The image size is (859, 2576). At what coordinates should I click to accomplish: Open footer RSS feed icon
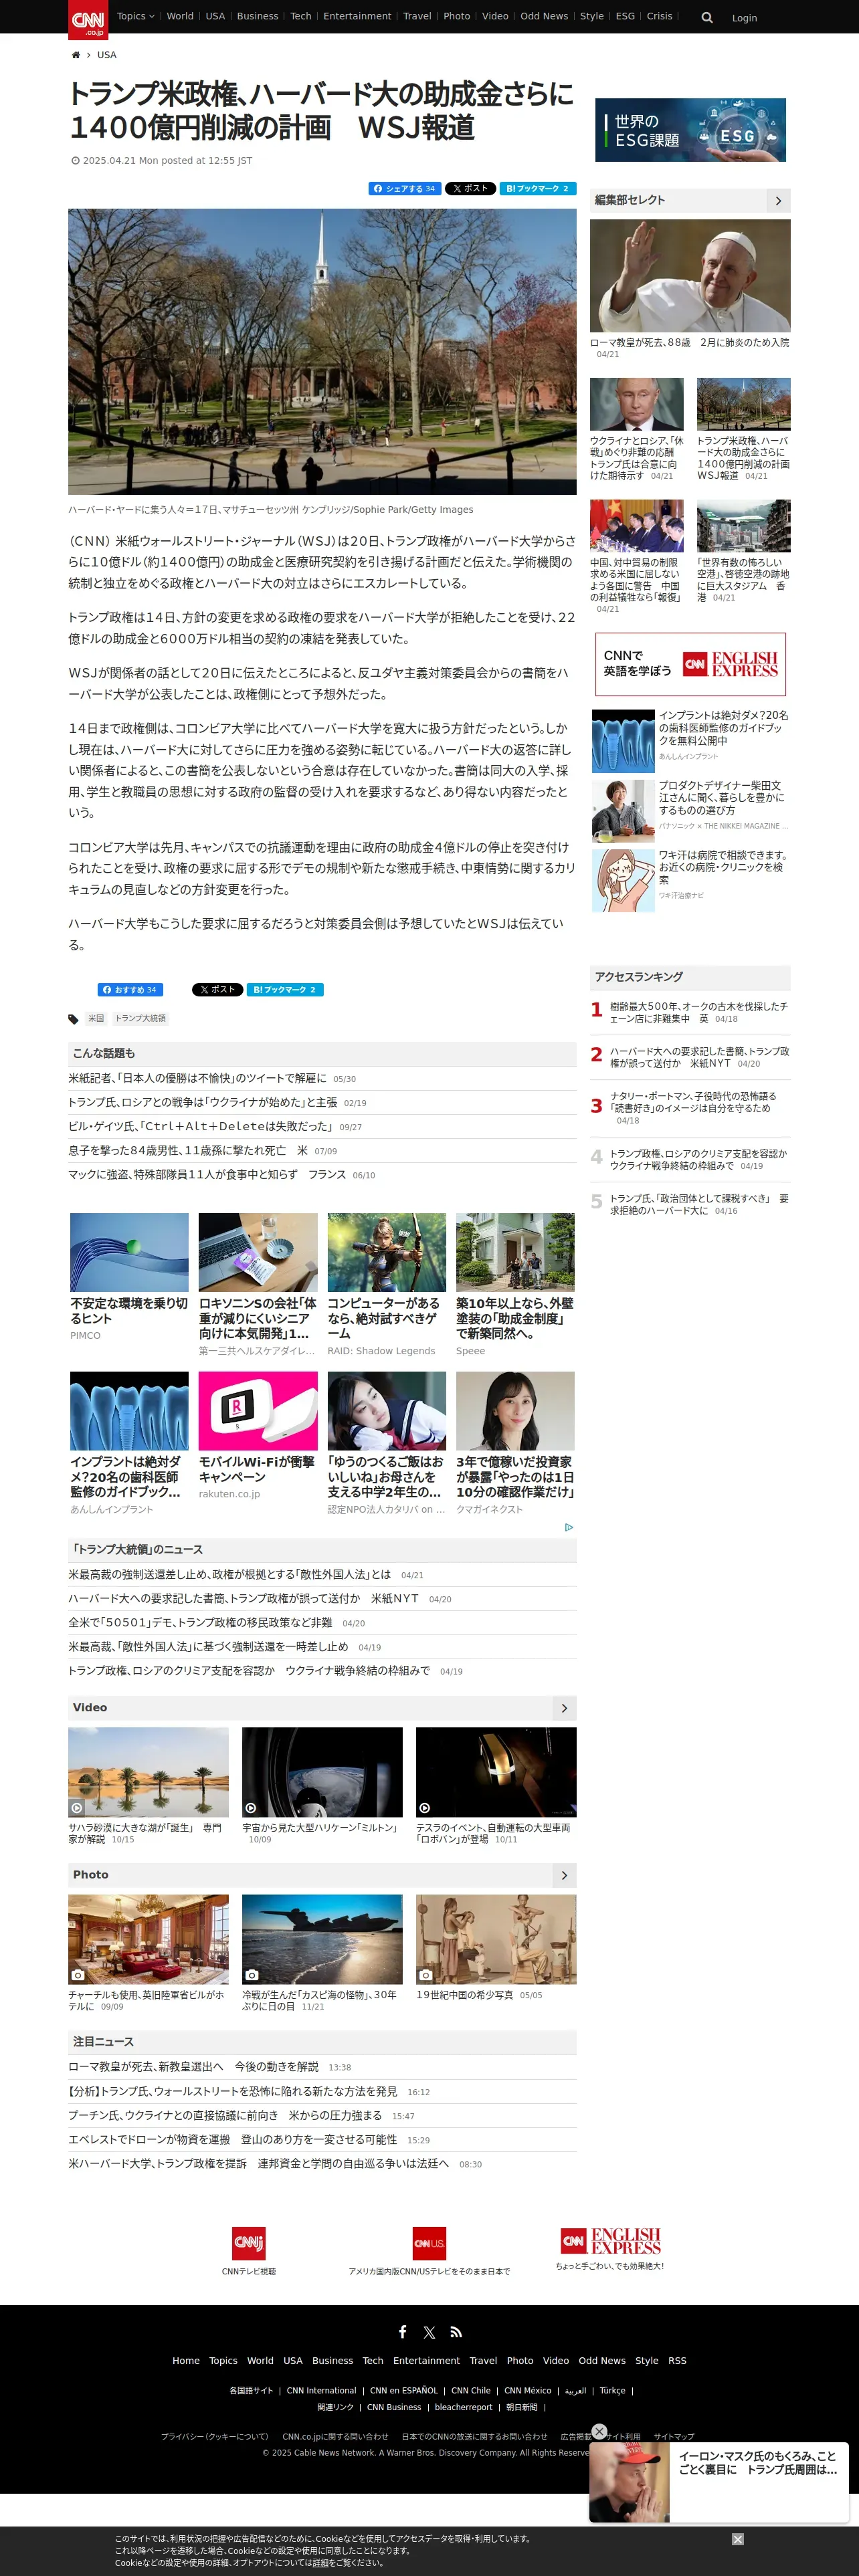click(456, 2332)
